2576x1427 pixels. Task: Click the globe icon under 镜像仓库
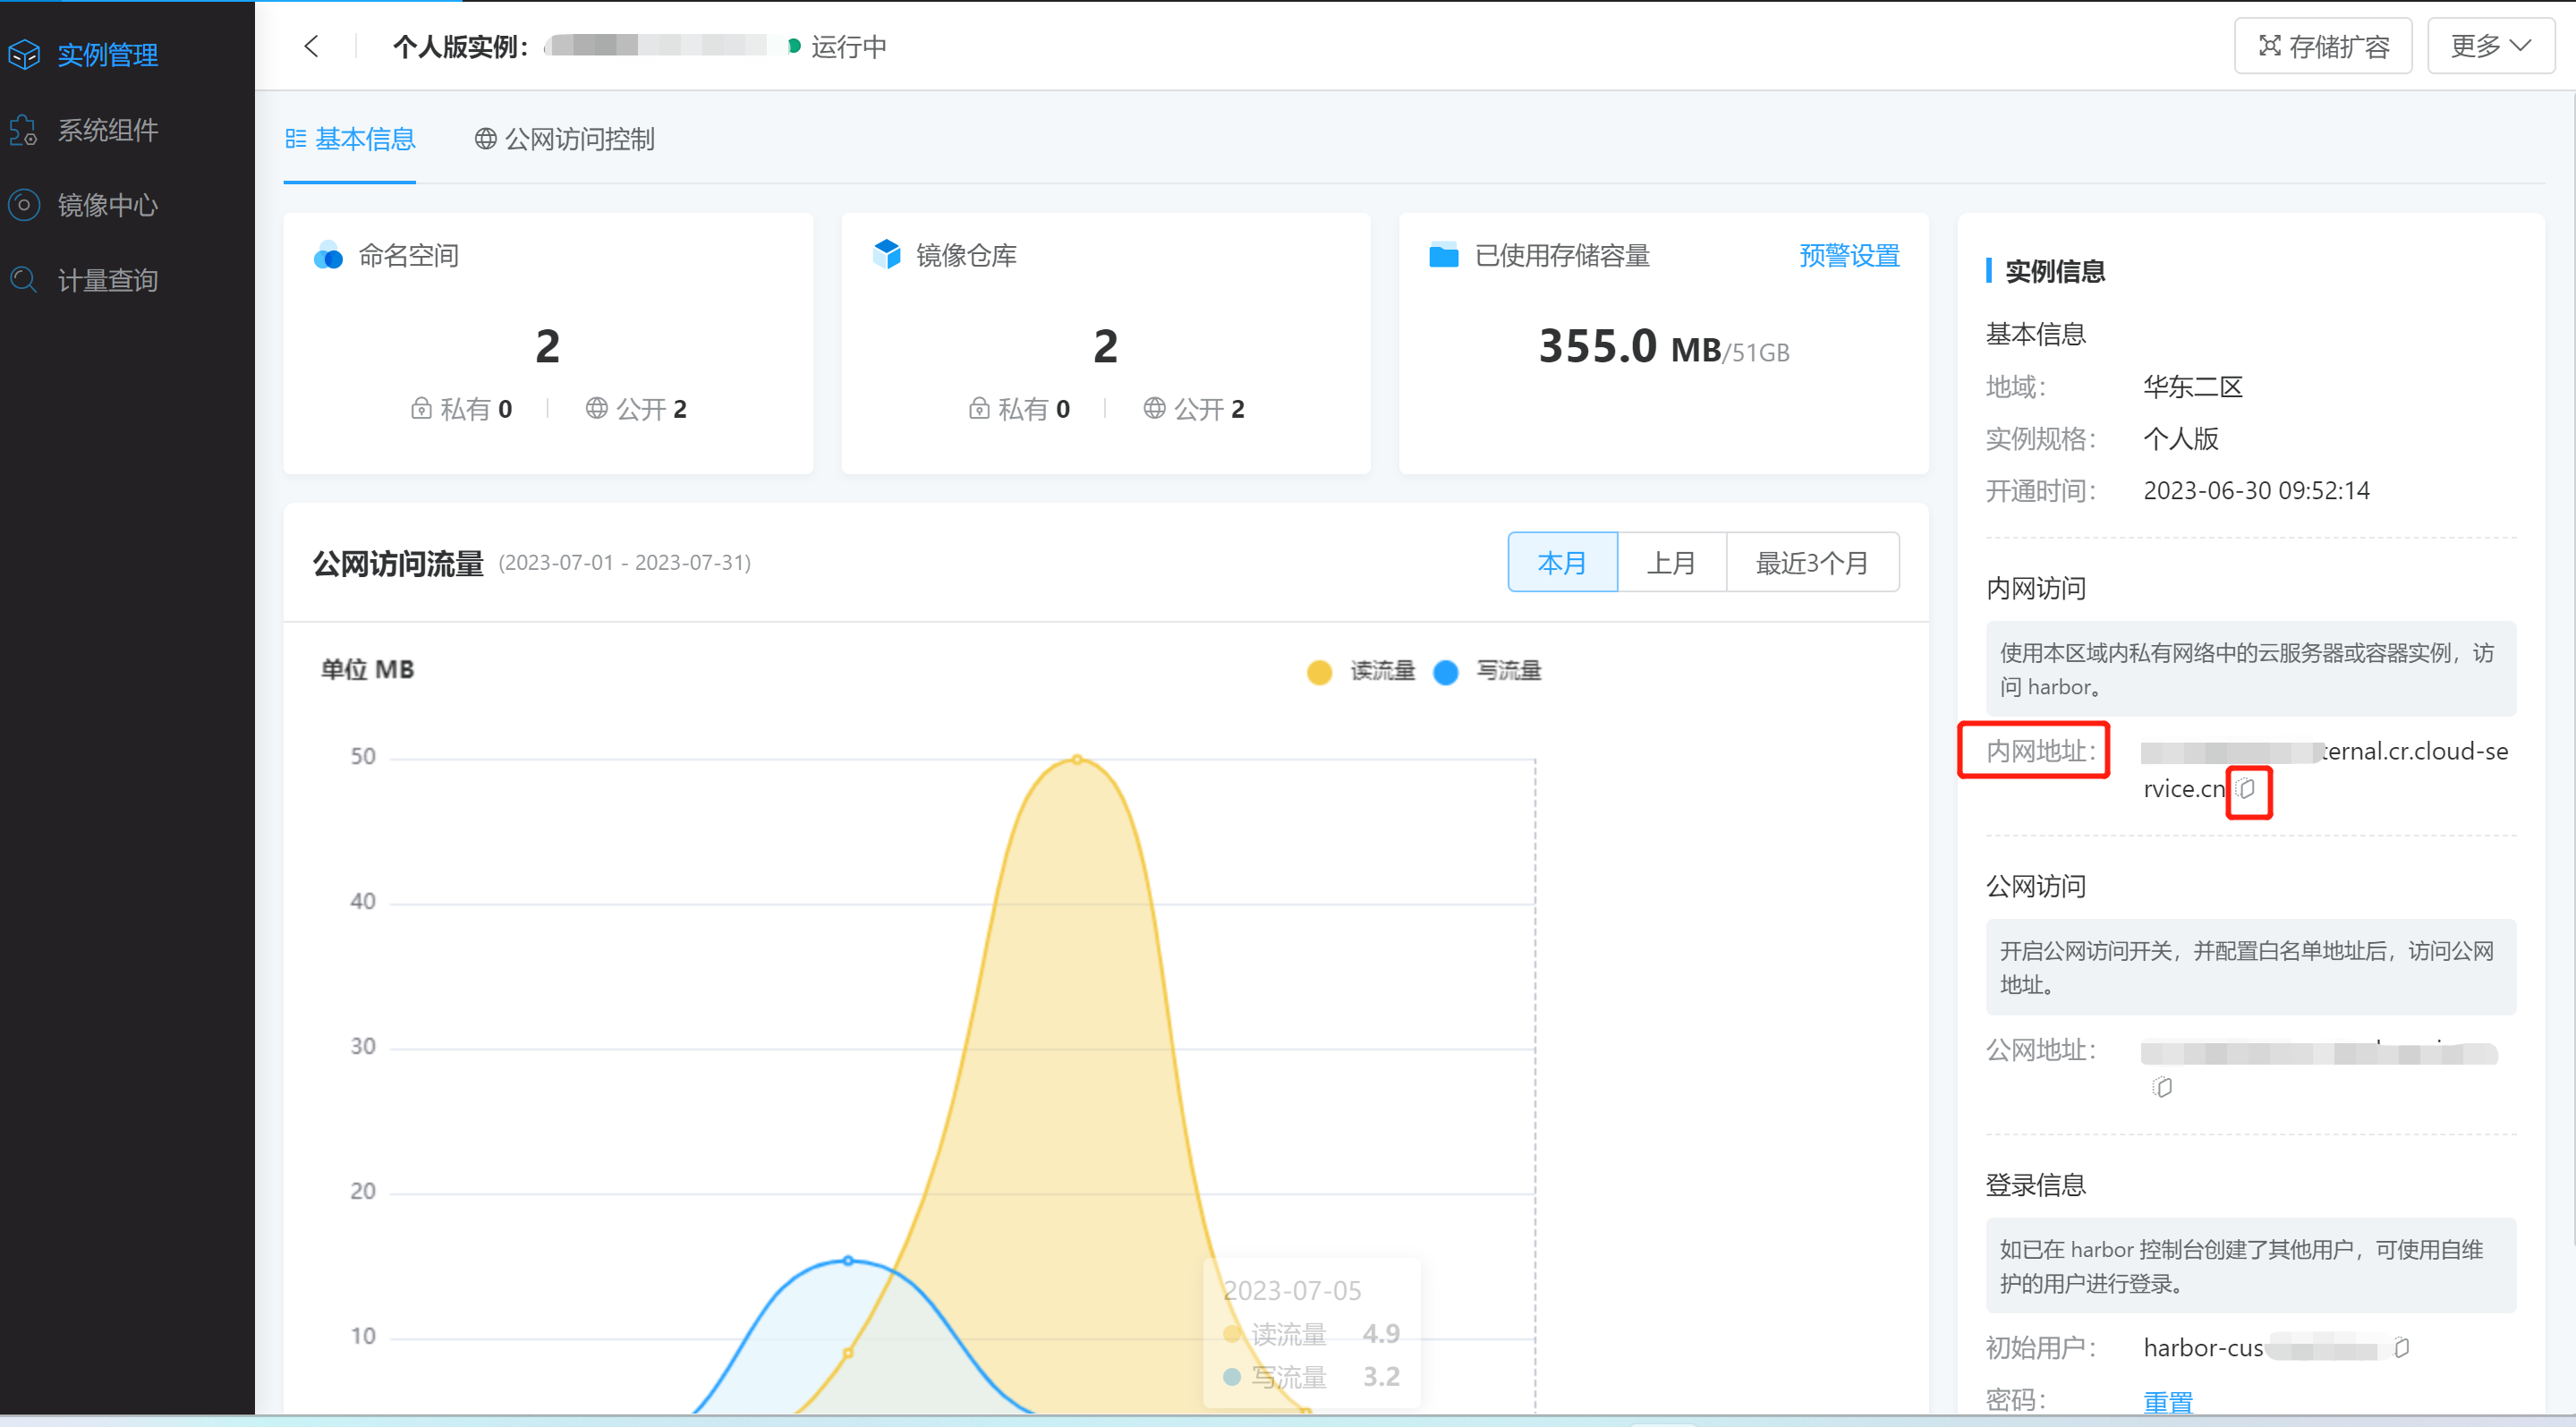pos(1154,408)
